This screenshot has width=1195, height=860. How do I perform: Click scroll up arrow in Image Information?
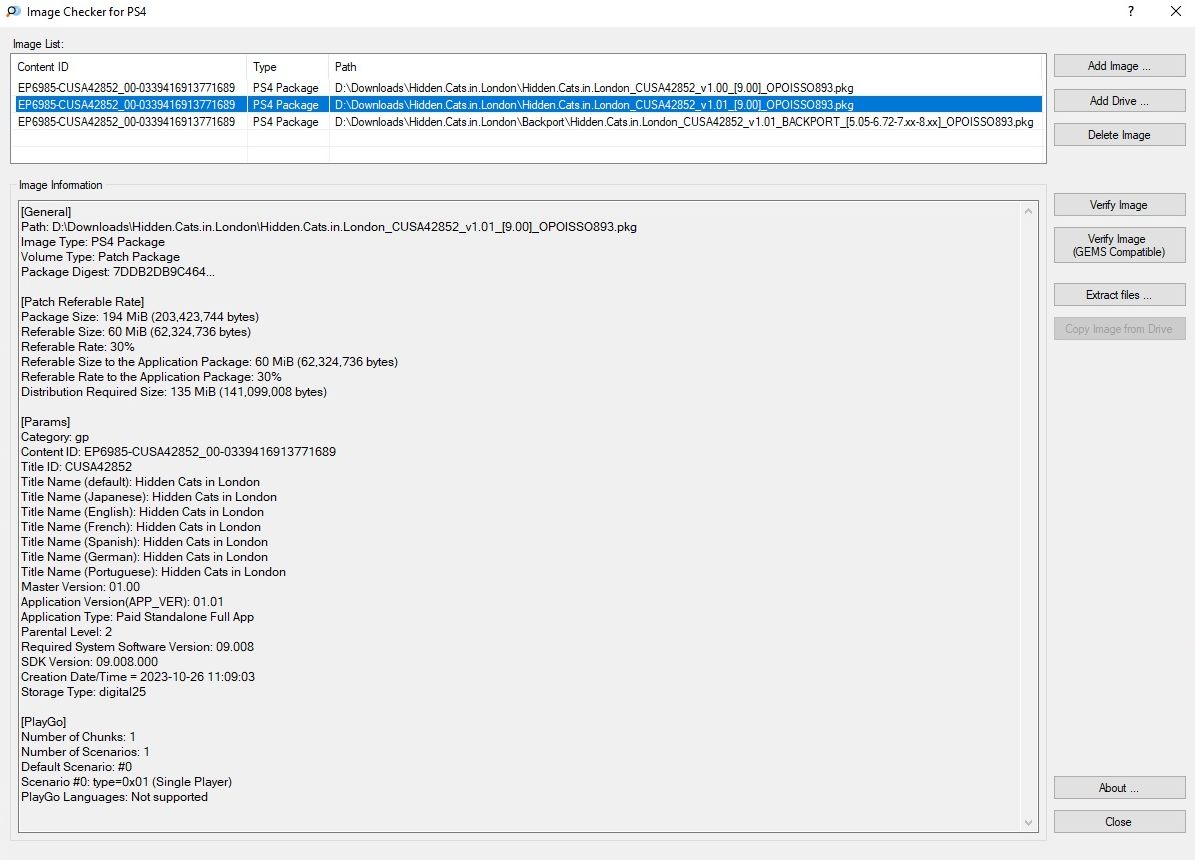coord(1028,211)
